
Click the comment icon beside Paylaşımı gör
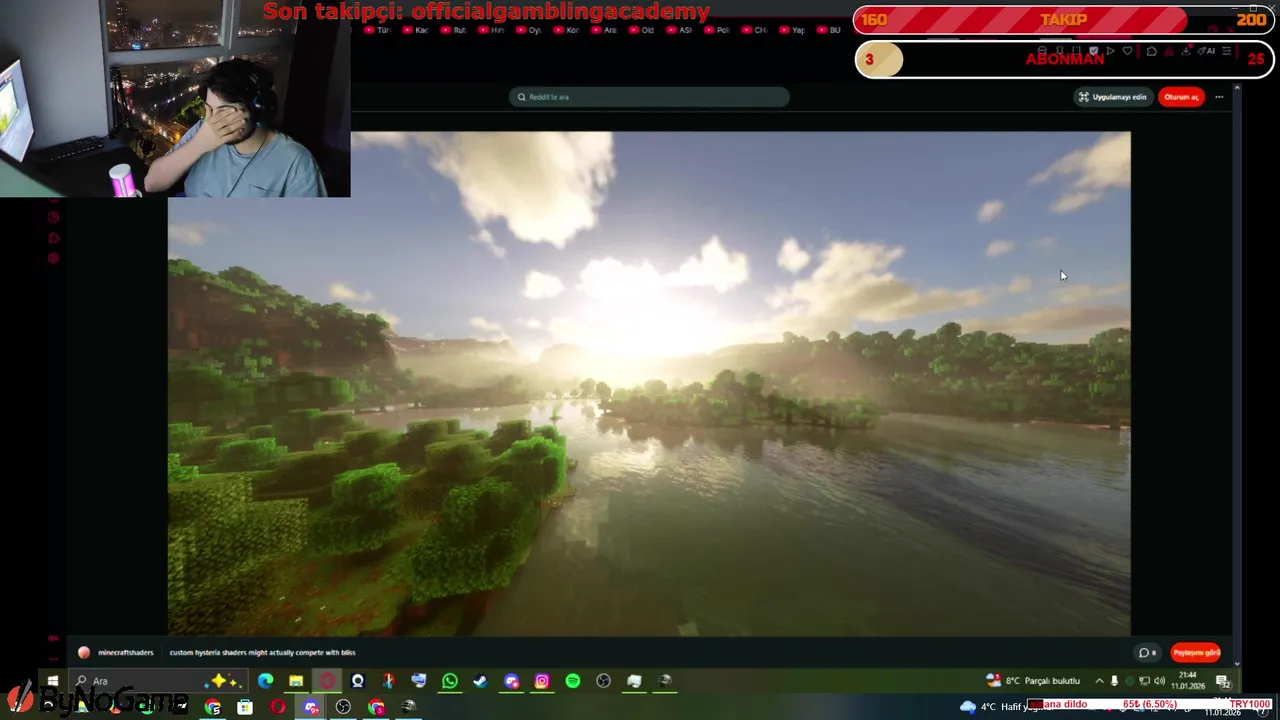click(1146, 653)
